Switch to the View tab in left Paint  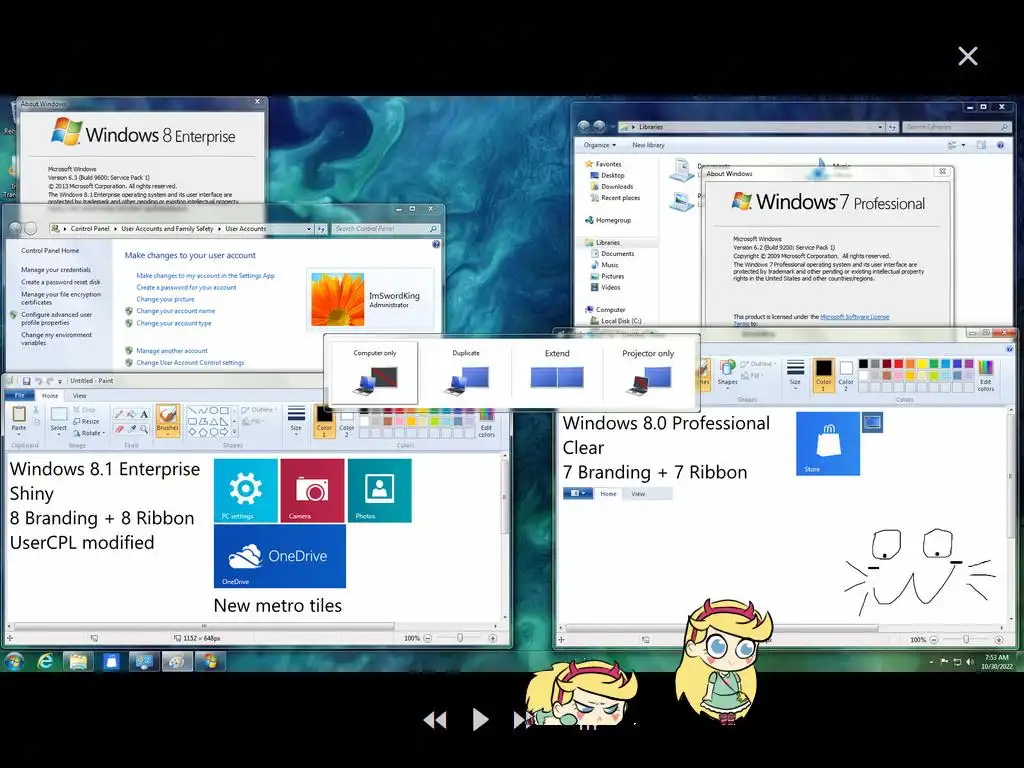point(80,395)
